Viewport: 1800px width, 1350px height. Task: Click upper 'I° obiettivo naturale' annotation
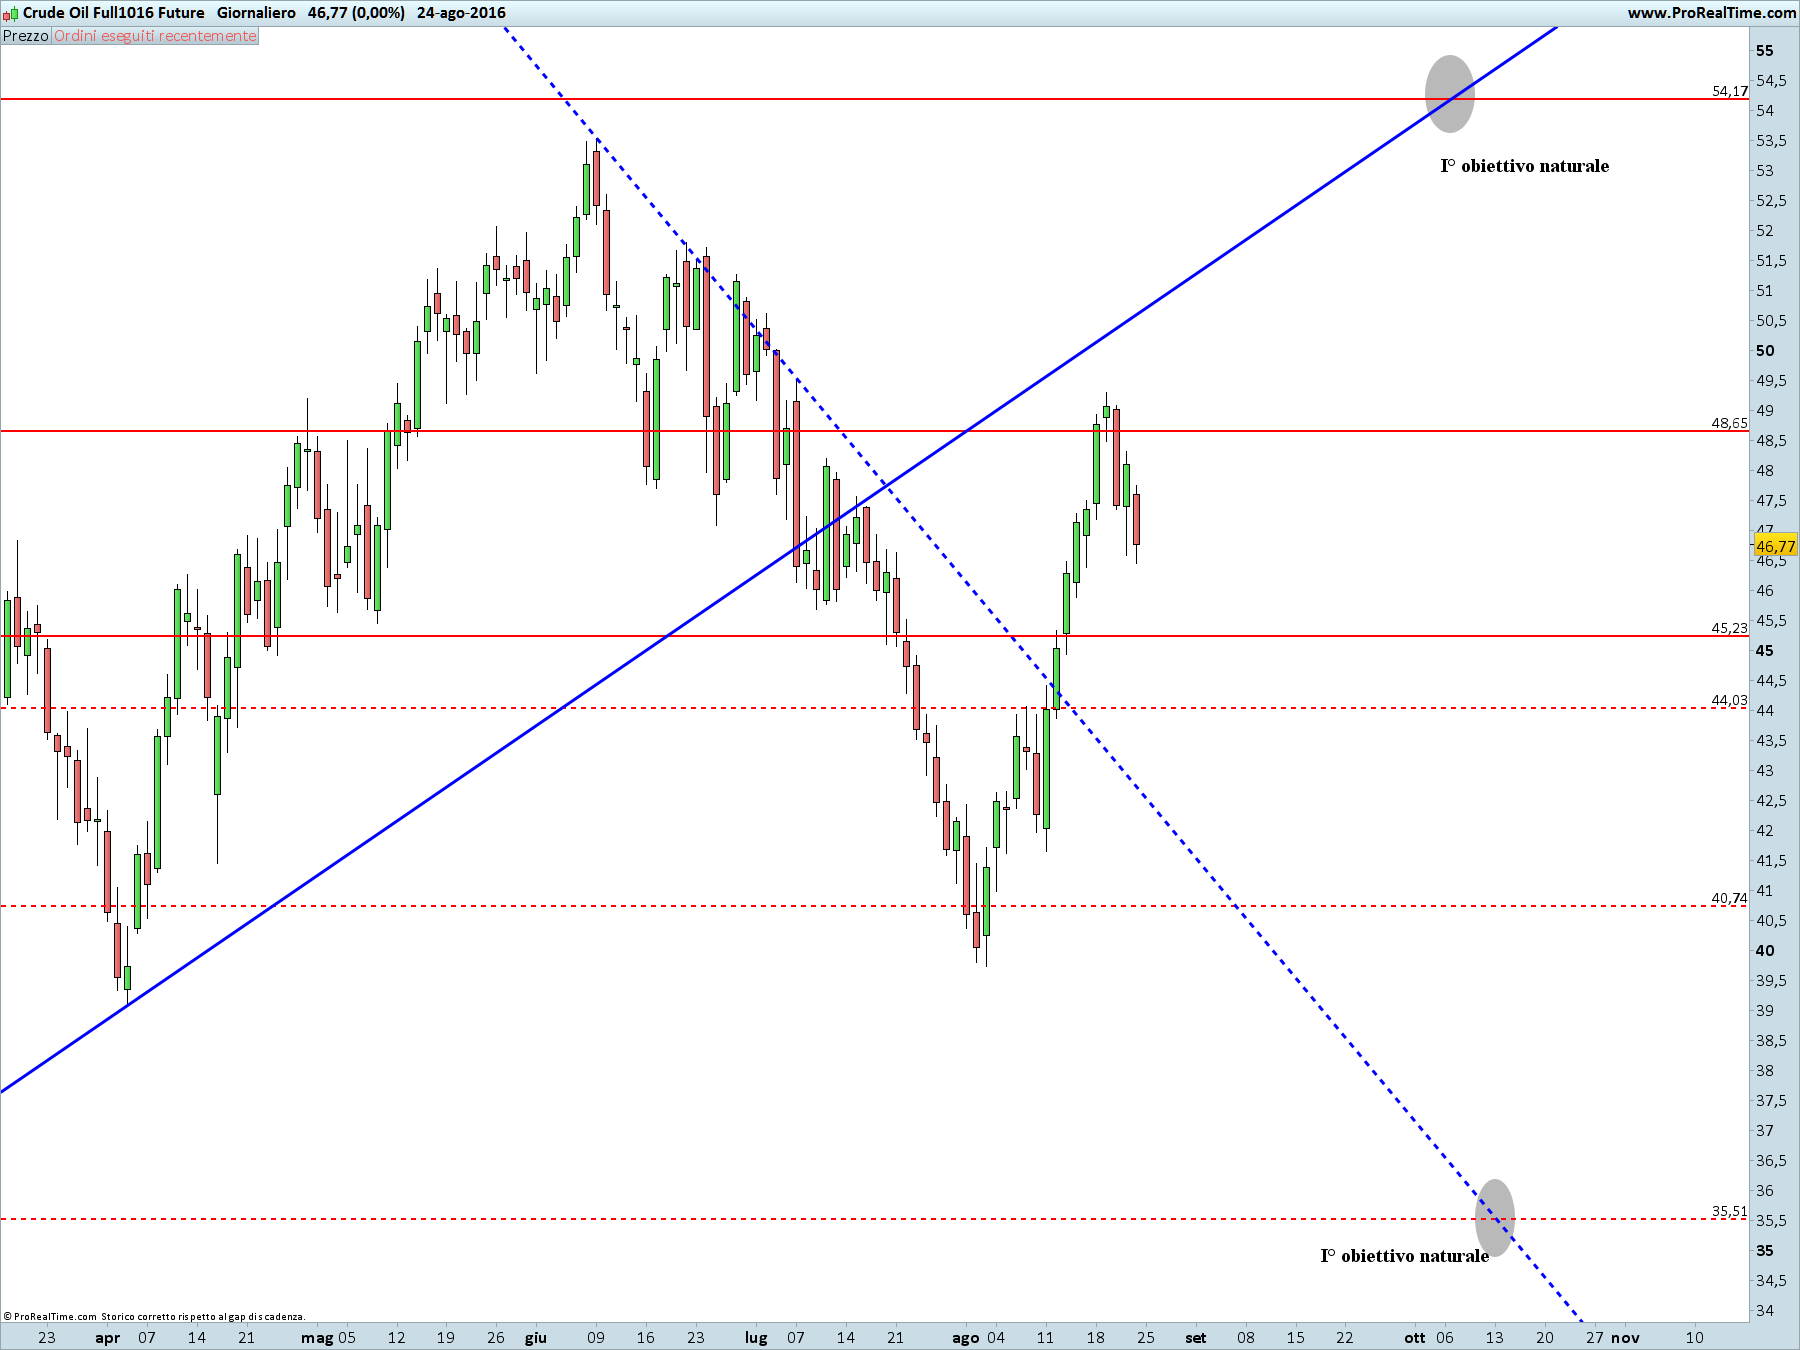click(1525, 166)
